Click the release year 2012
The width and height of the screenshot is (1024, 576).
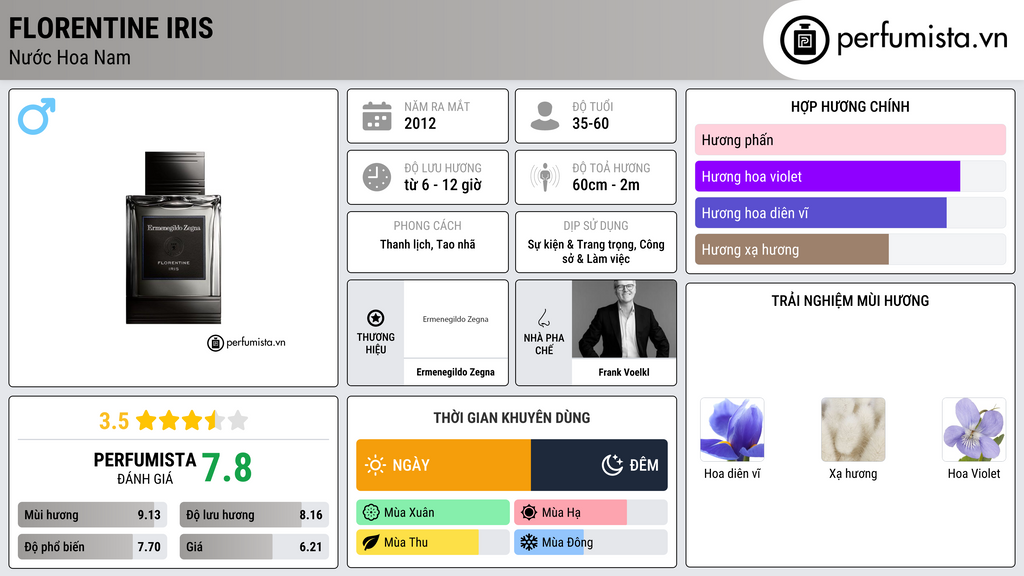pos(420,123)
